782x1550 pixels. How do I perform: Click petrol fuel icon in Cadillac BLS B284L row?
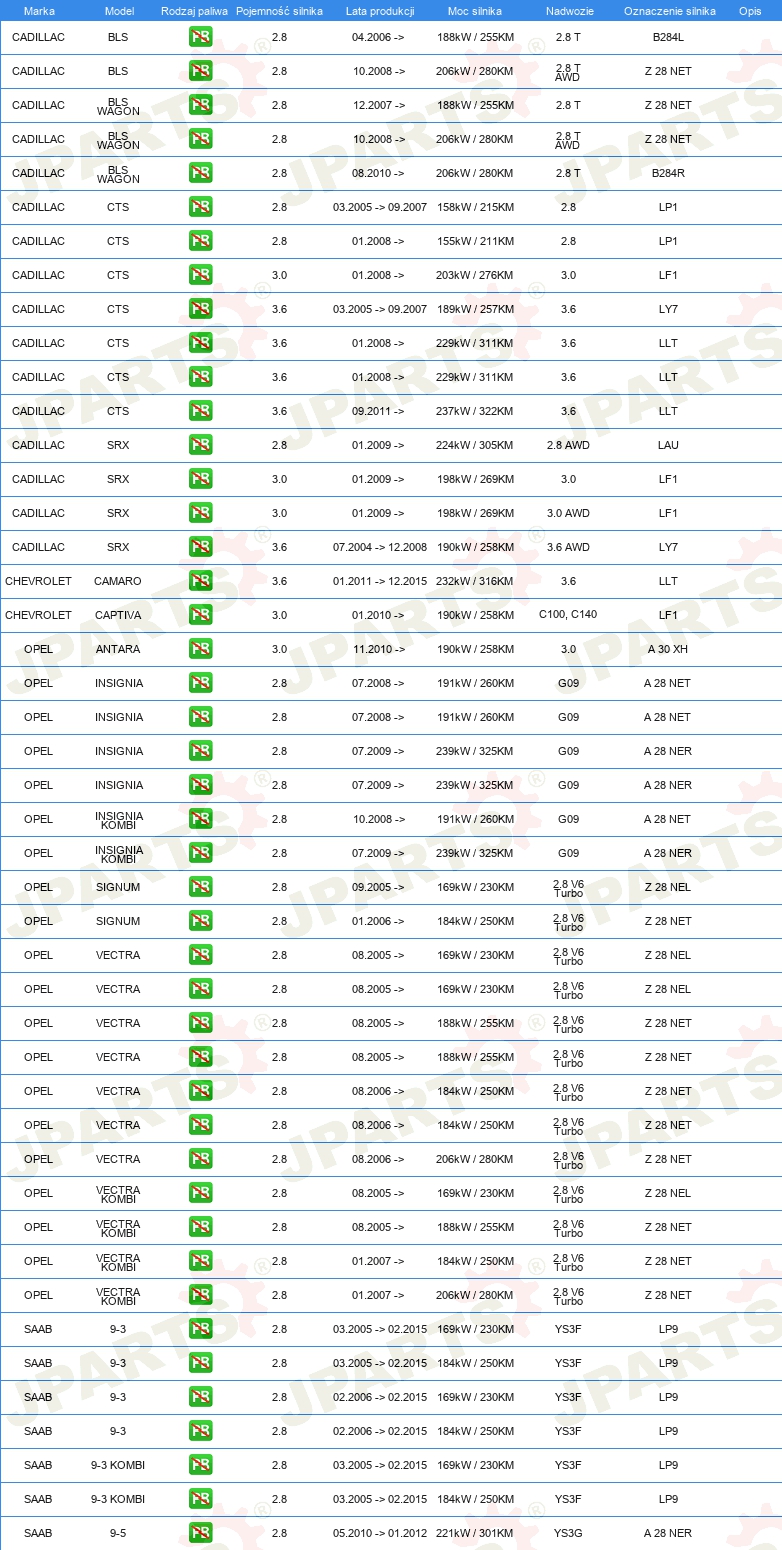click(x=200, y=37)
